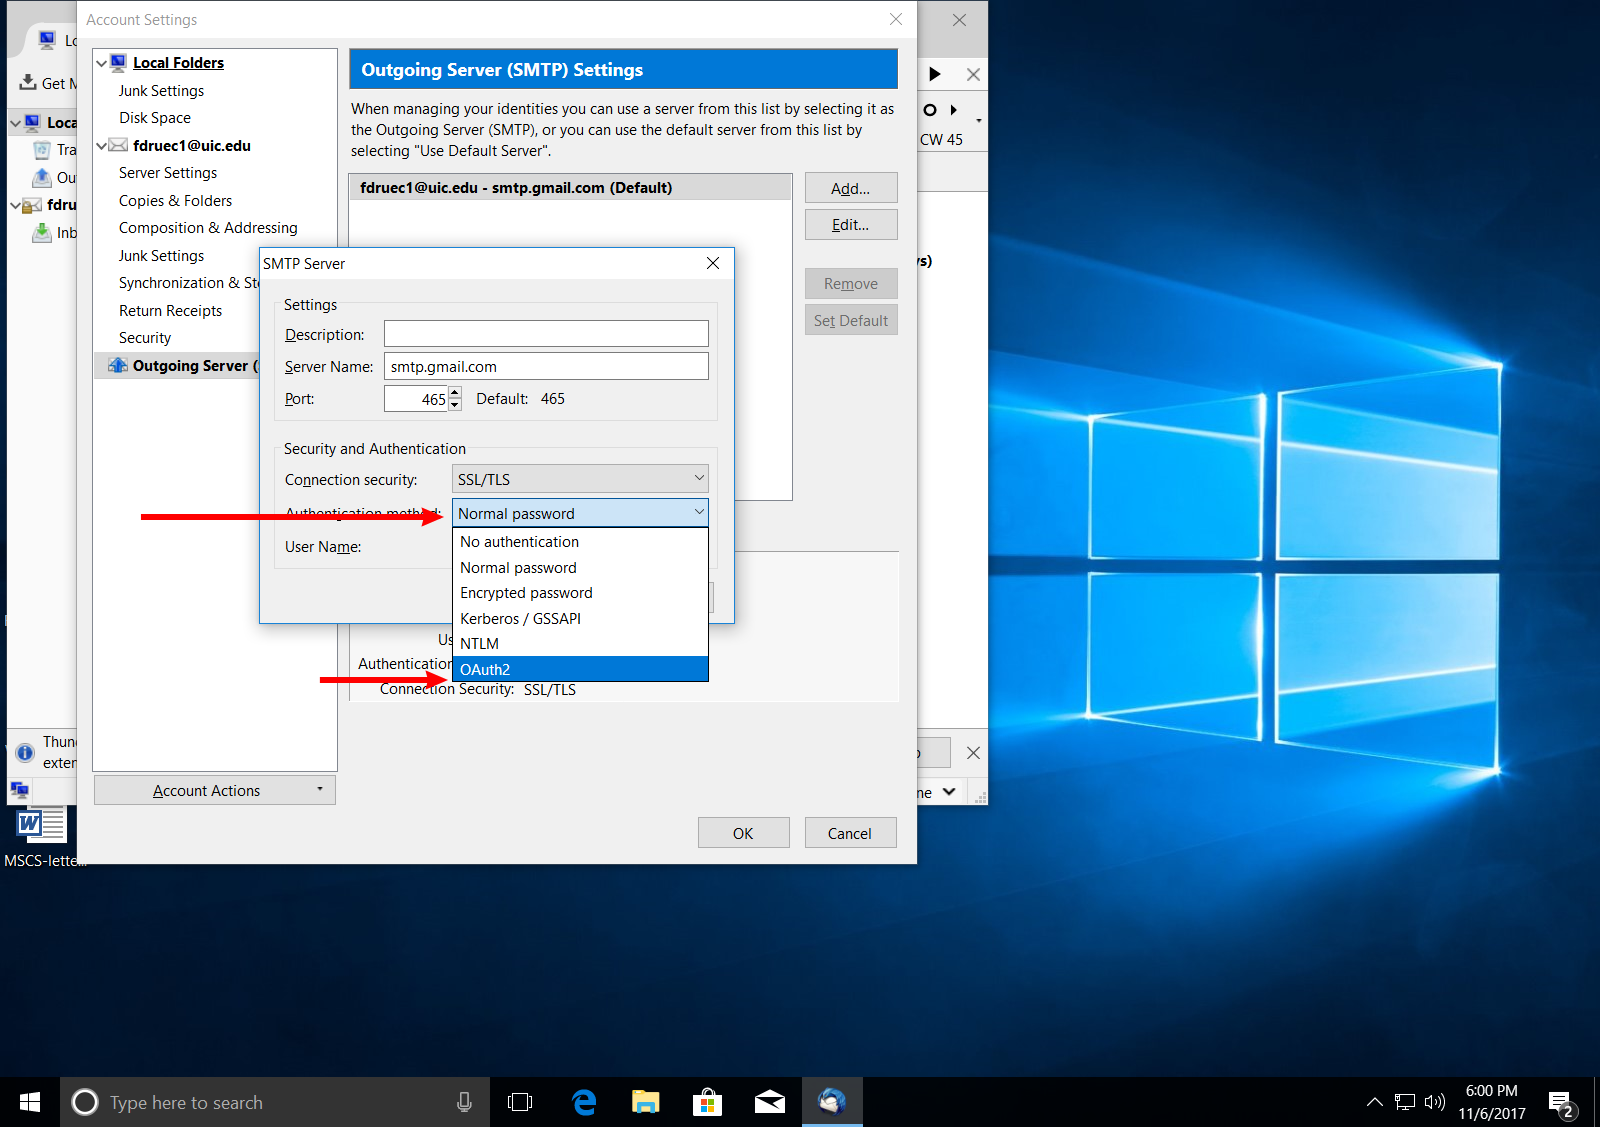1600x1127 pixels.
Task: Click Outgoing Server icon in tree
Action: click(118, 365)
